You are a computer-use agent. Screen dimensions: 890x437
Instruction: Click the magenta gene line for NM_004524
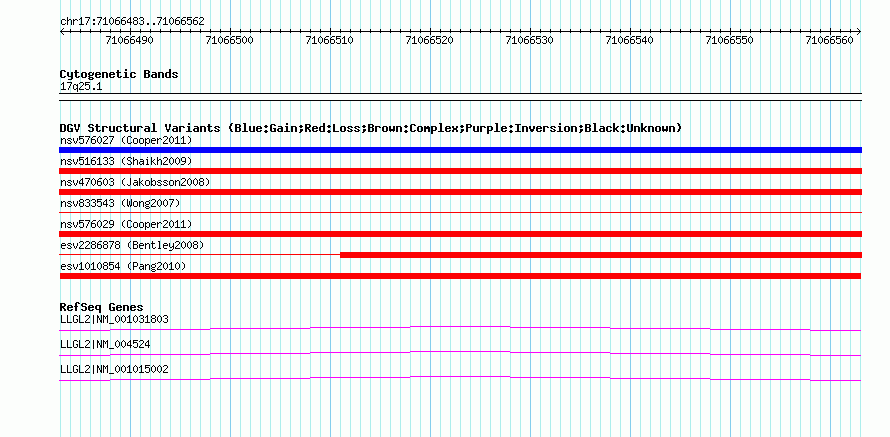tap(460, 353)
